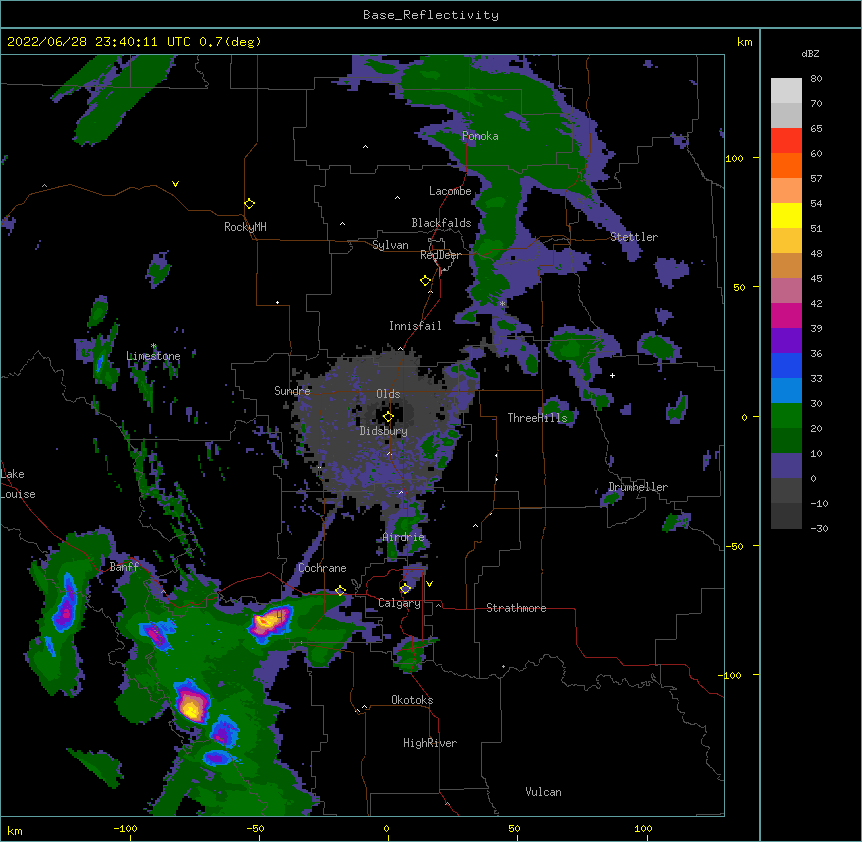Click the yellow V marker northeast of Calgary

click(x=429, y=584)
